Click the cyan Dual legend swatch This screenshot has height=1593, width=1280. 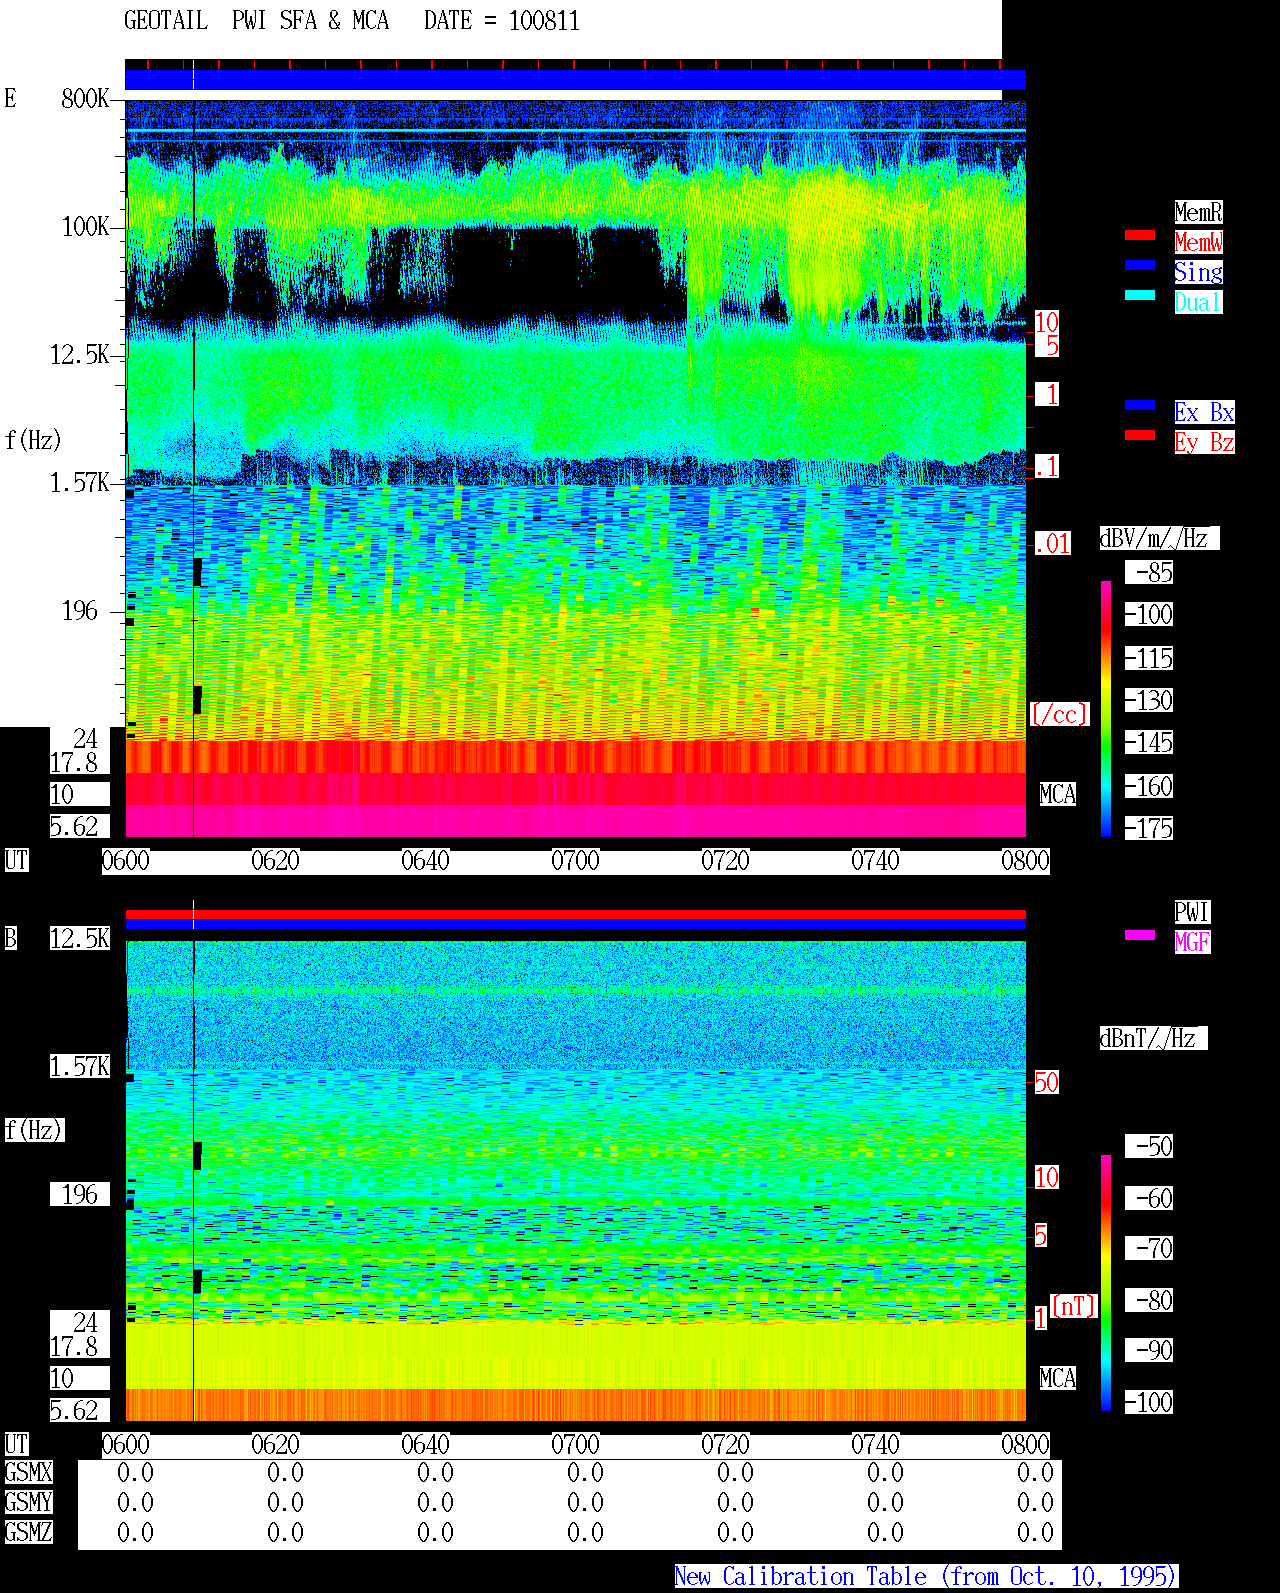(x=1140, y=295)
